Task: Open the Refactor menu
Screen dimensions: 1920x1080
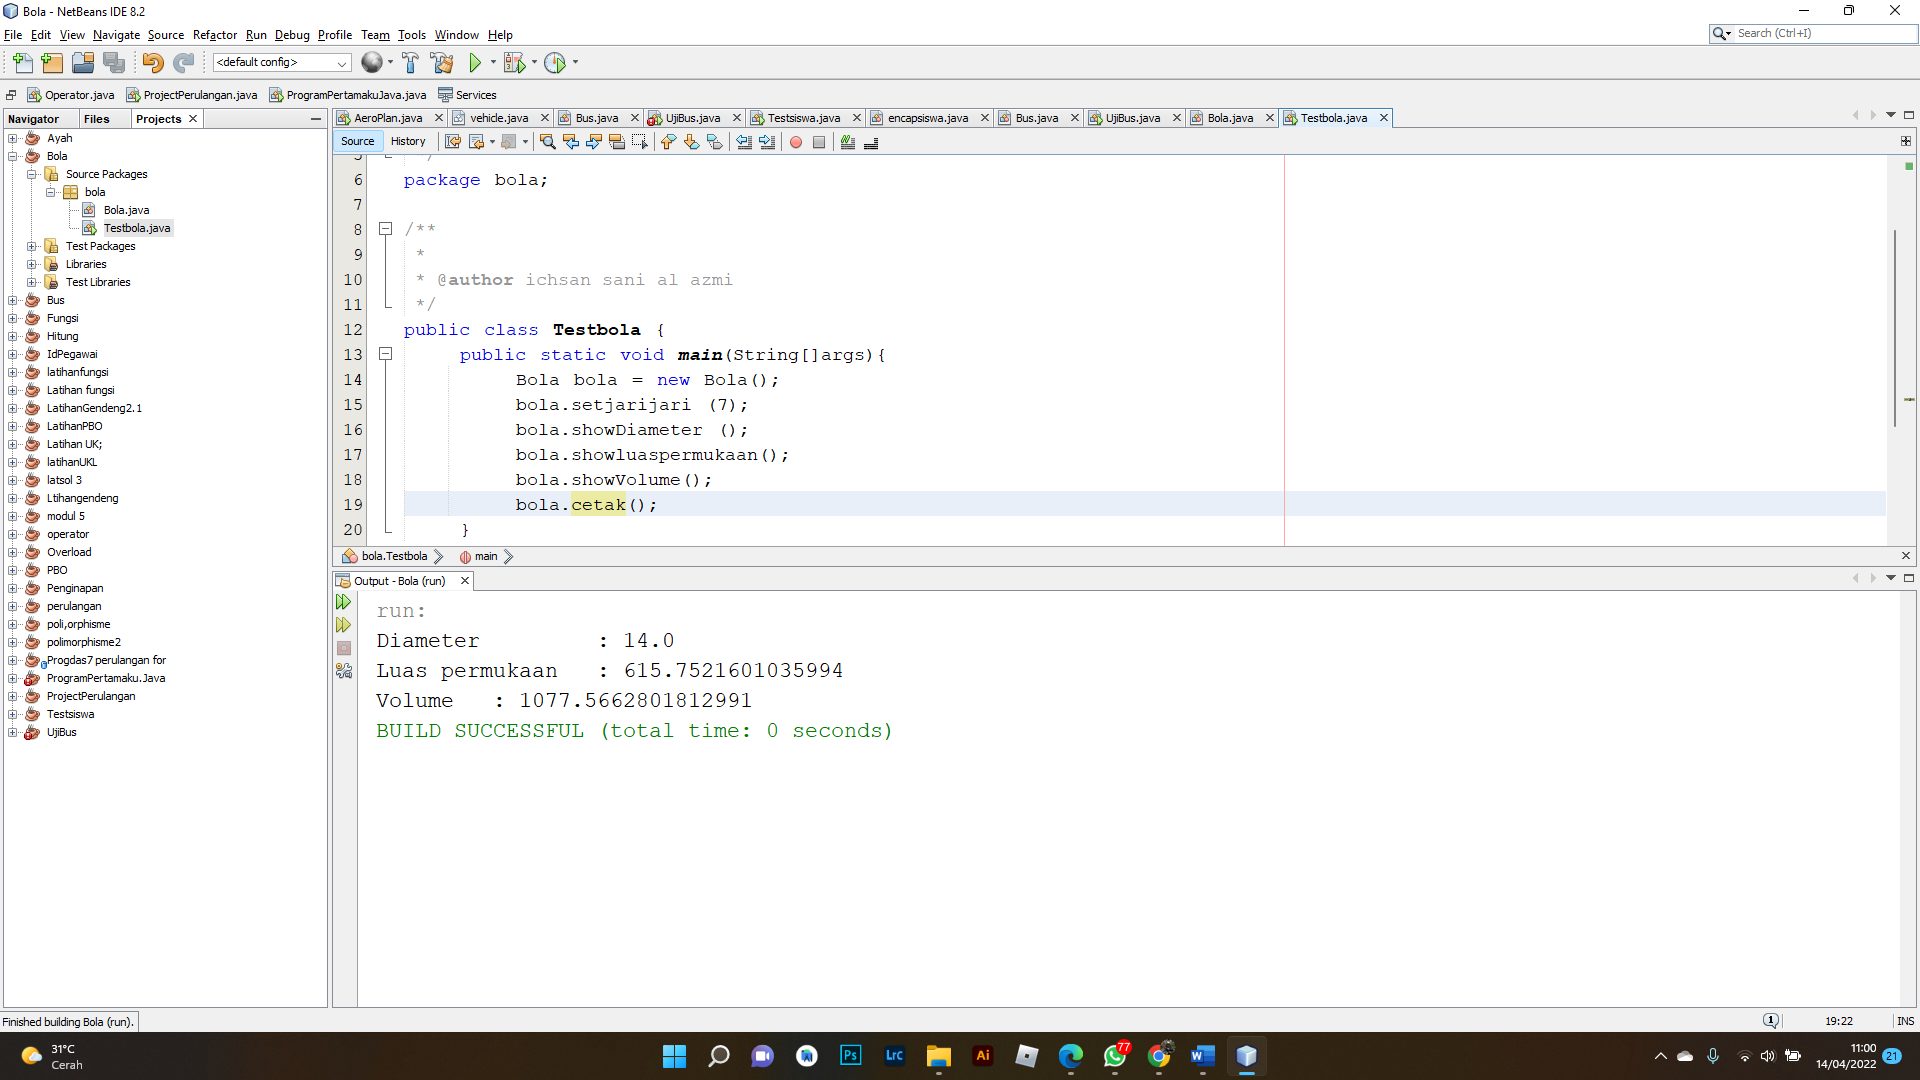Action: [215, 35]
